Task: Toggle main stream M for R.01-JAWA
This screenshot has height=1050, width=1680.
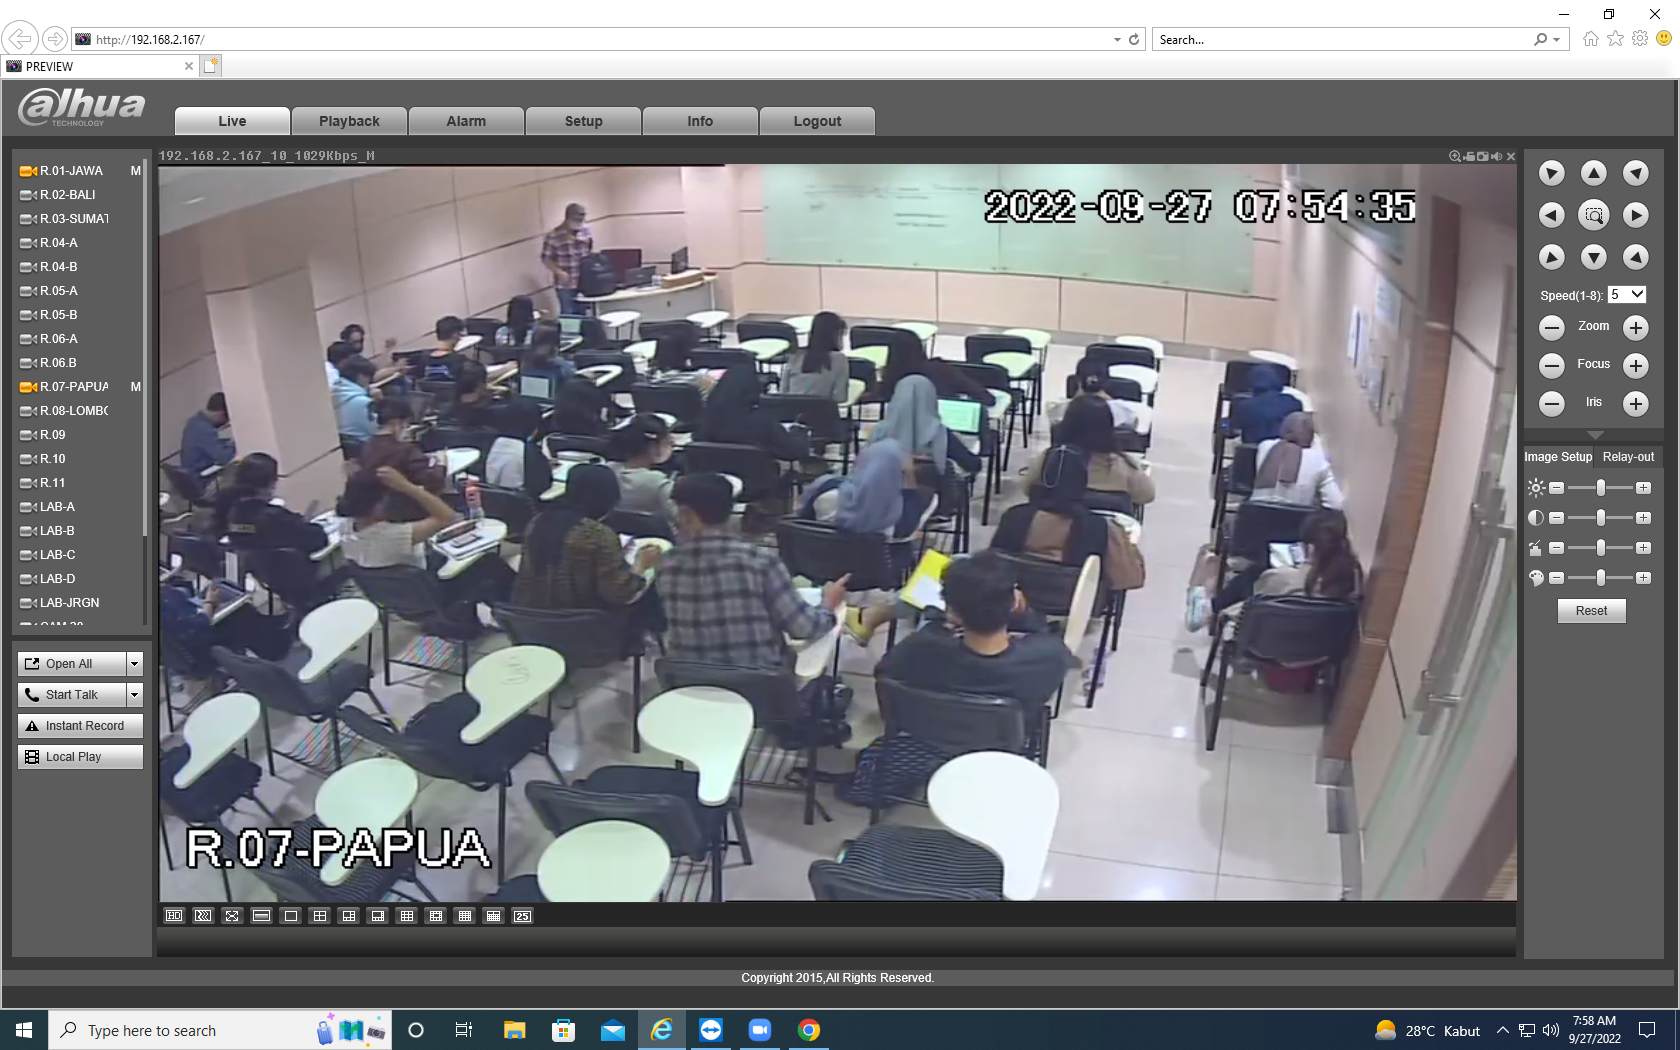Action: pyautogui.click(x=136, y=171)
